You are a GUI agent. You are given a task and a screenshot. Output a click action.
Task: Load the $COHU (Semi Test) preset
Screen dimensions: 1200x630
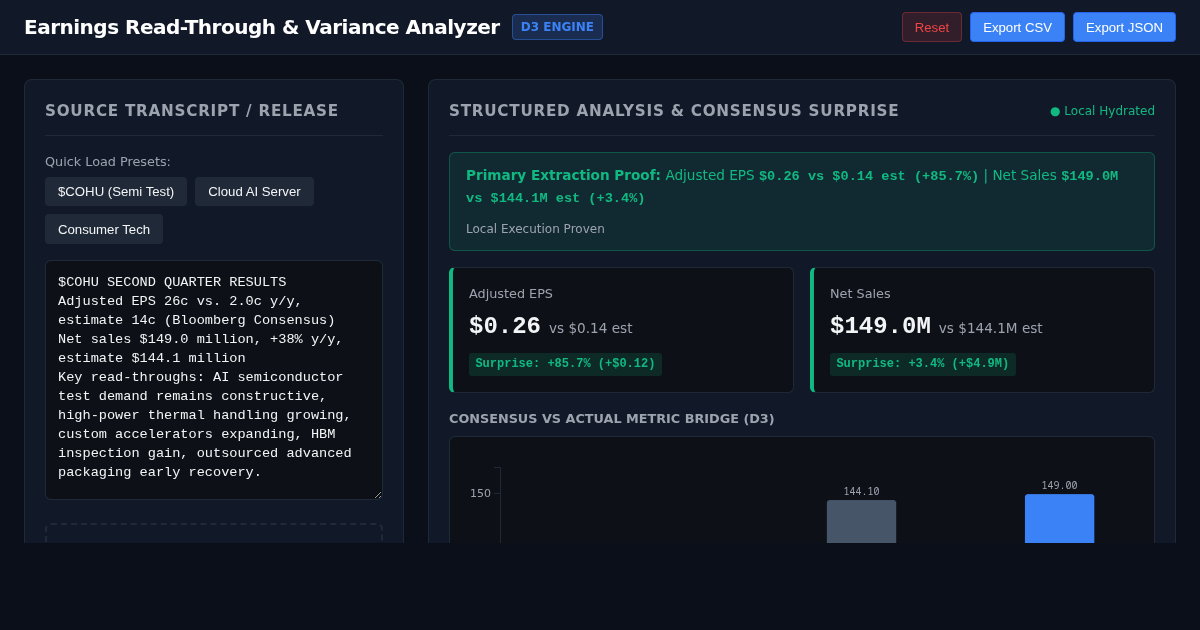tap(116, 191)
